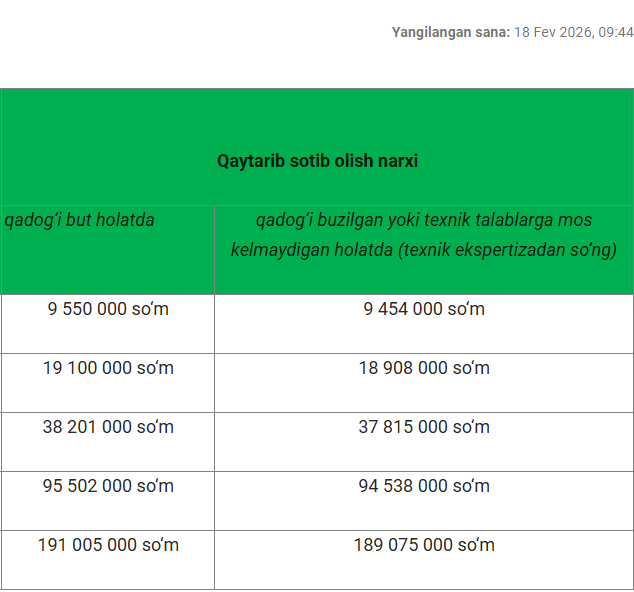Image resolution: width=634 pixels, height=592 pixels.
Task: Click the update time "09:44"
Action: [616, 32]
